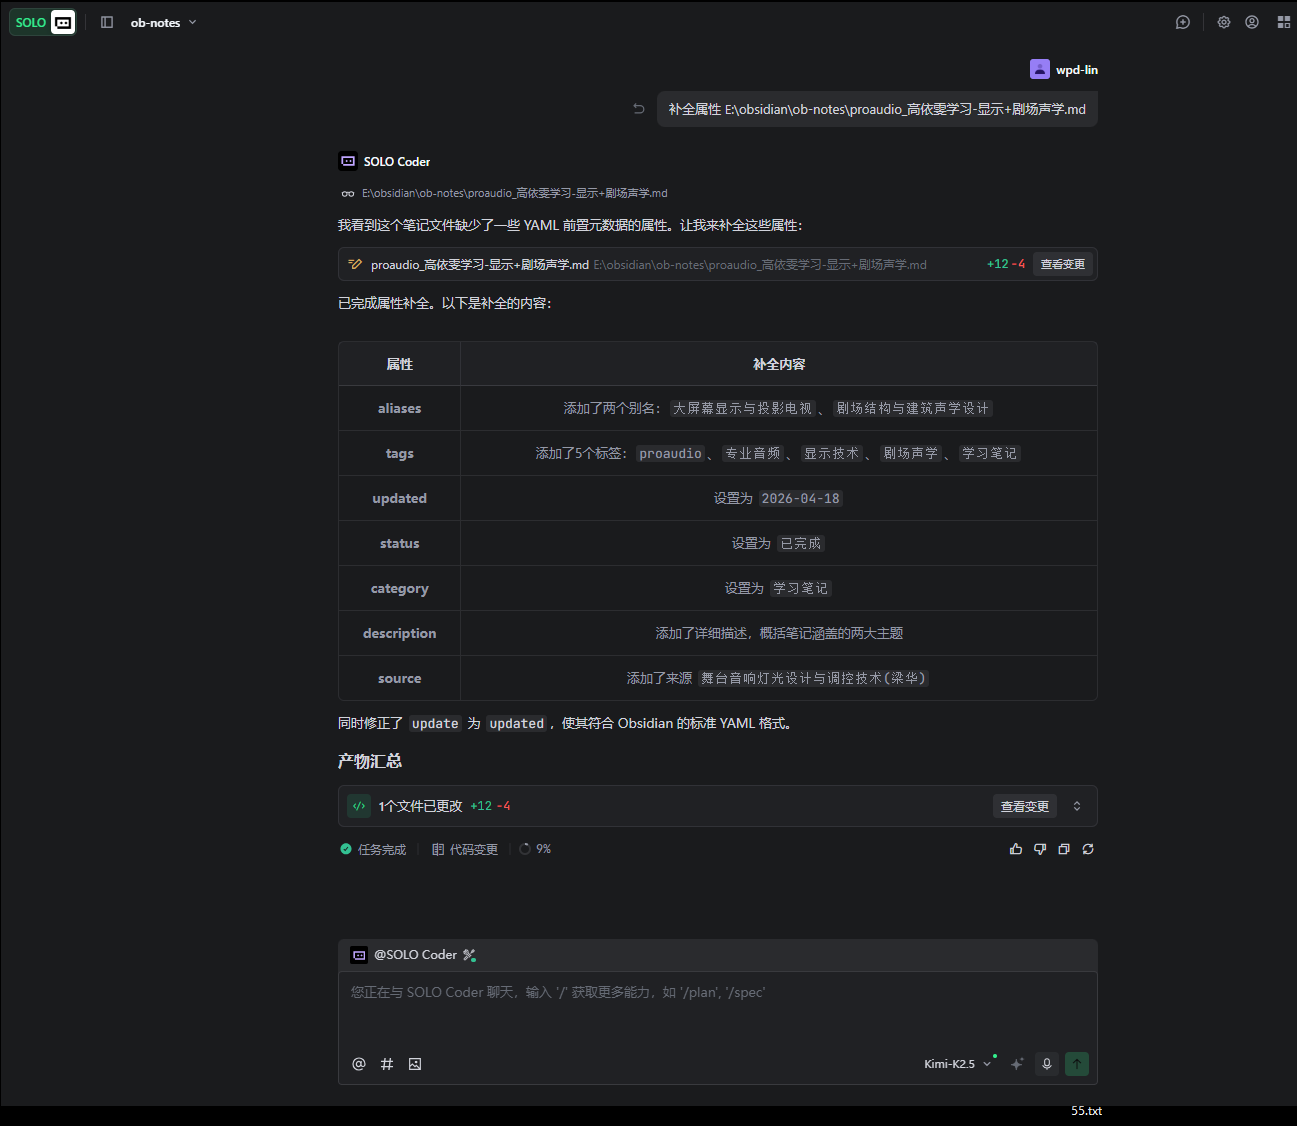The image size is (1297, 1126).
Task: Open settings via the gear icon
Action: 1223,22
